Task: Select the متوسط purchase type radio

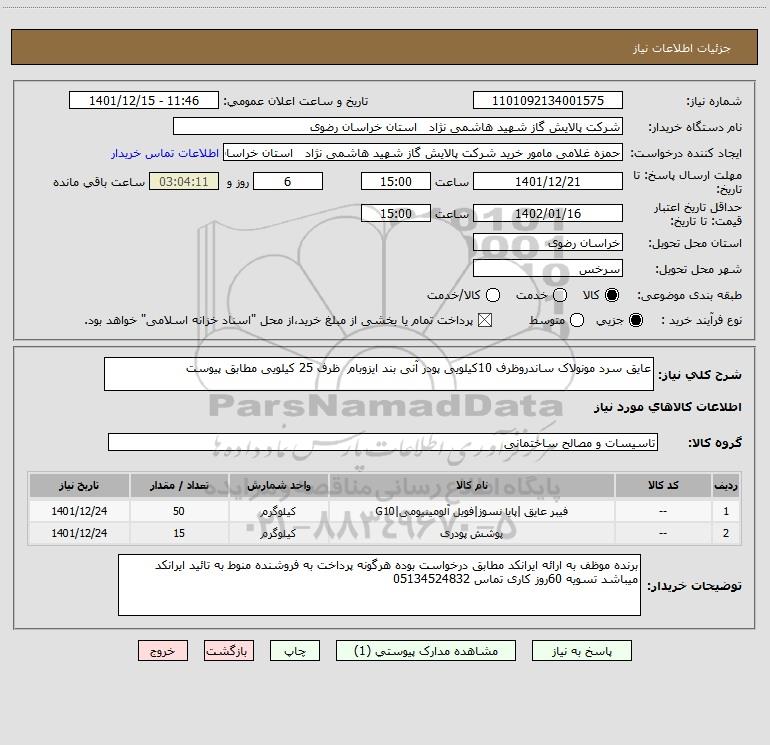Action: tap(577, 320)
